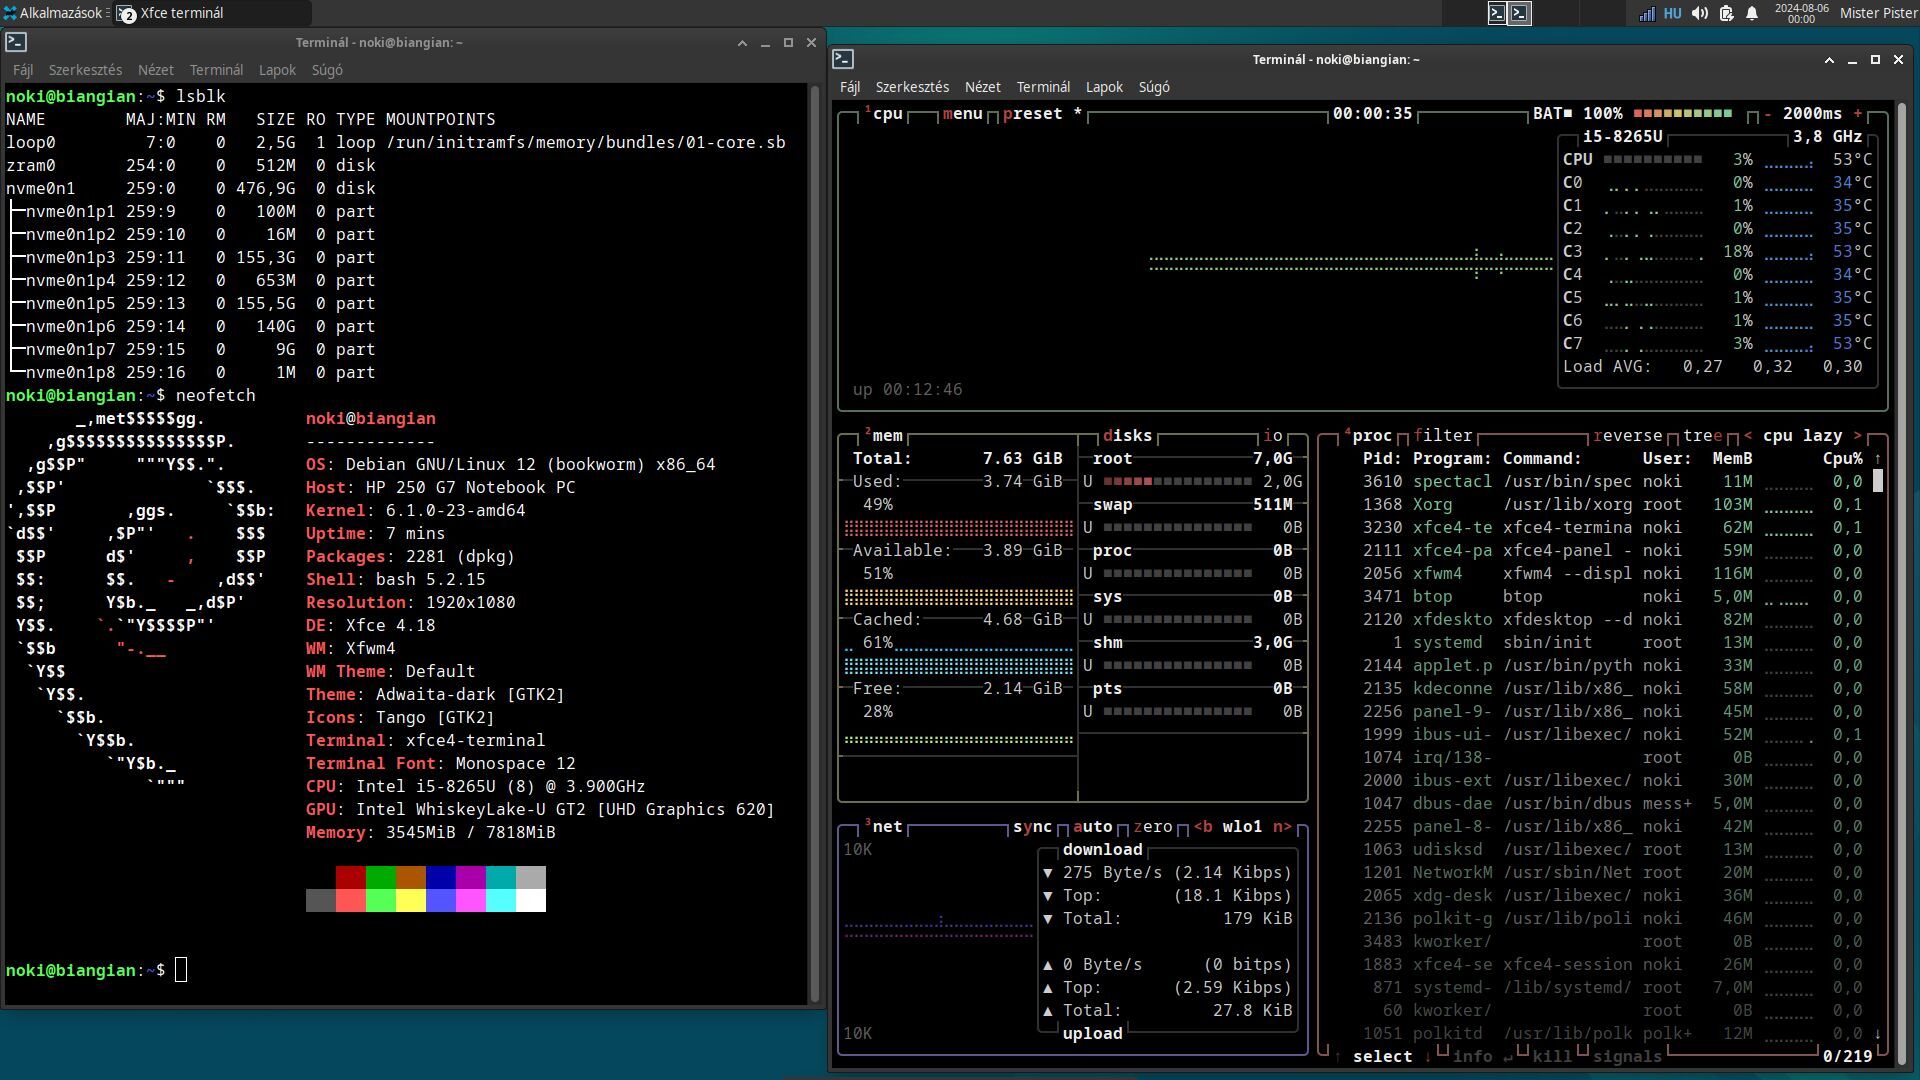Decrease btop update interval with minus
Screen dimensions: 1920x1080
[x=1767, y=114]
